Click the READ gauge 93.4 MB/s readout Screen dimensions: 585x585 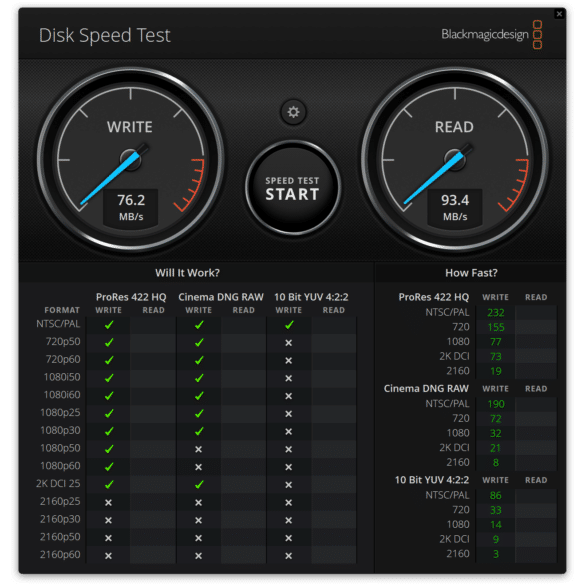[455, 207]
